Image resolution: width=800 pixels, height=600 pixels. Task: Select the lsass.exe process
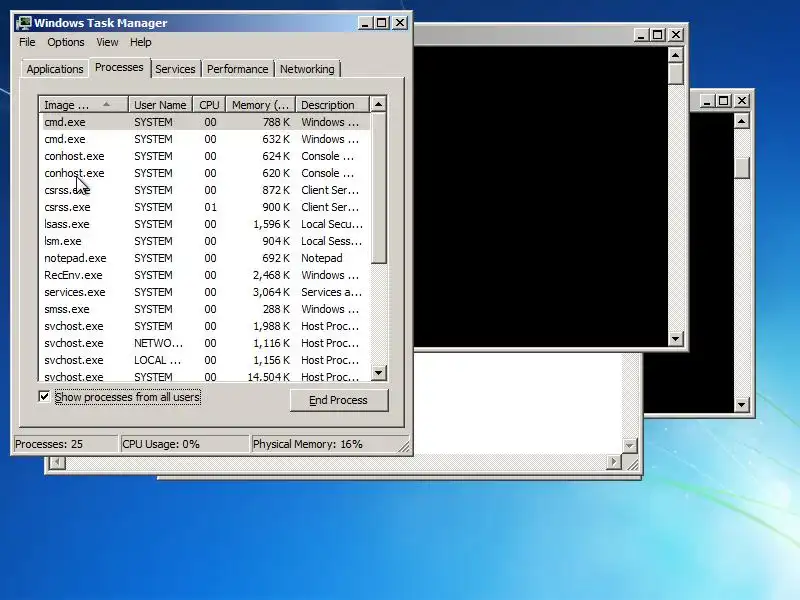click(204, 224)
